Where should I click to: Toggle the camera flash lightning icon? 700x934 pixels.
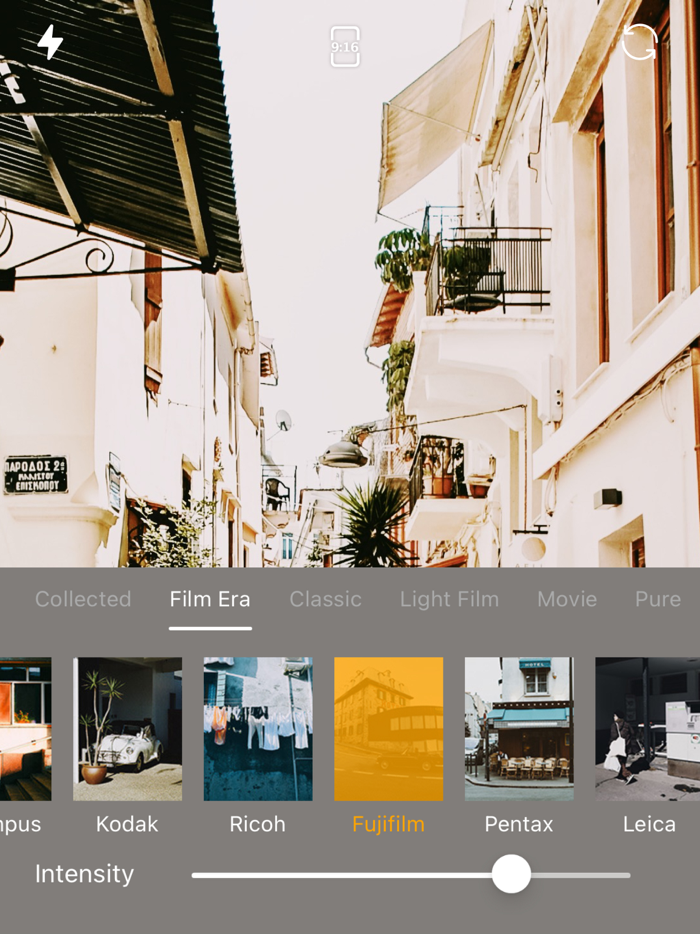[50, 42]
